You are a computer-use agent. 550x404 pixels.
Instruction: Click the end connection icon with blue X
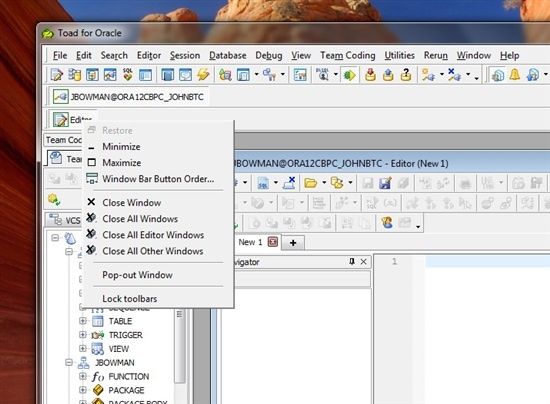tap(454, 75)
